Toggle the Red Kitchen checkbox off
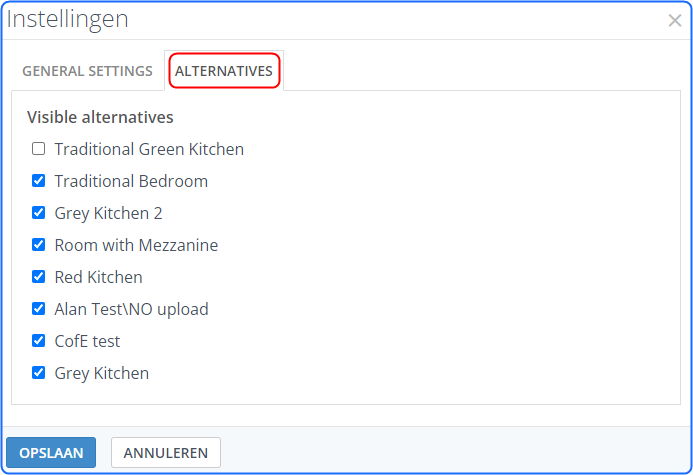 tap(39, 277)
